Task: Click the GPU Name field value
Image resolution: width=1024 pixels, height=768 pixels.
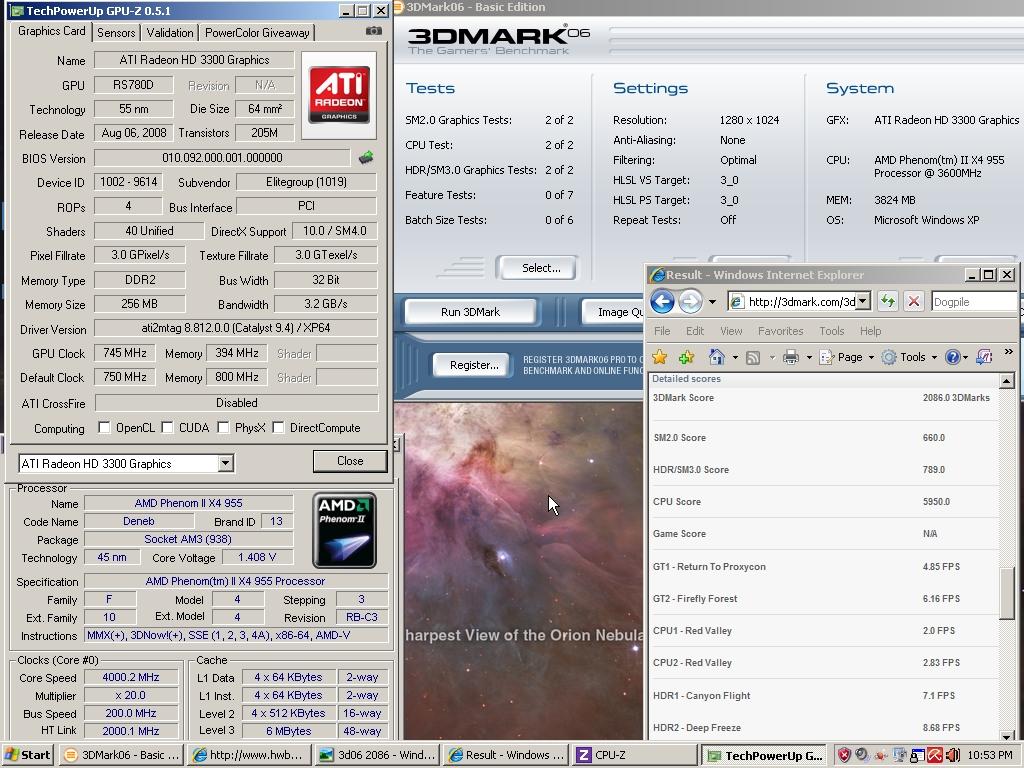Action: click(x=194, y=59)
